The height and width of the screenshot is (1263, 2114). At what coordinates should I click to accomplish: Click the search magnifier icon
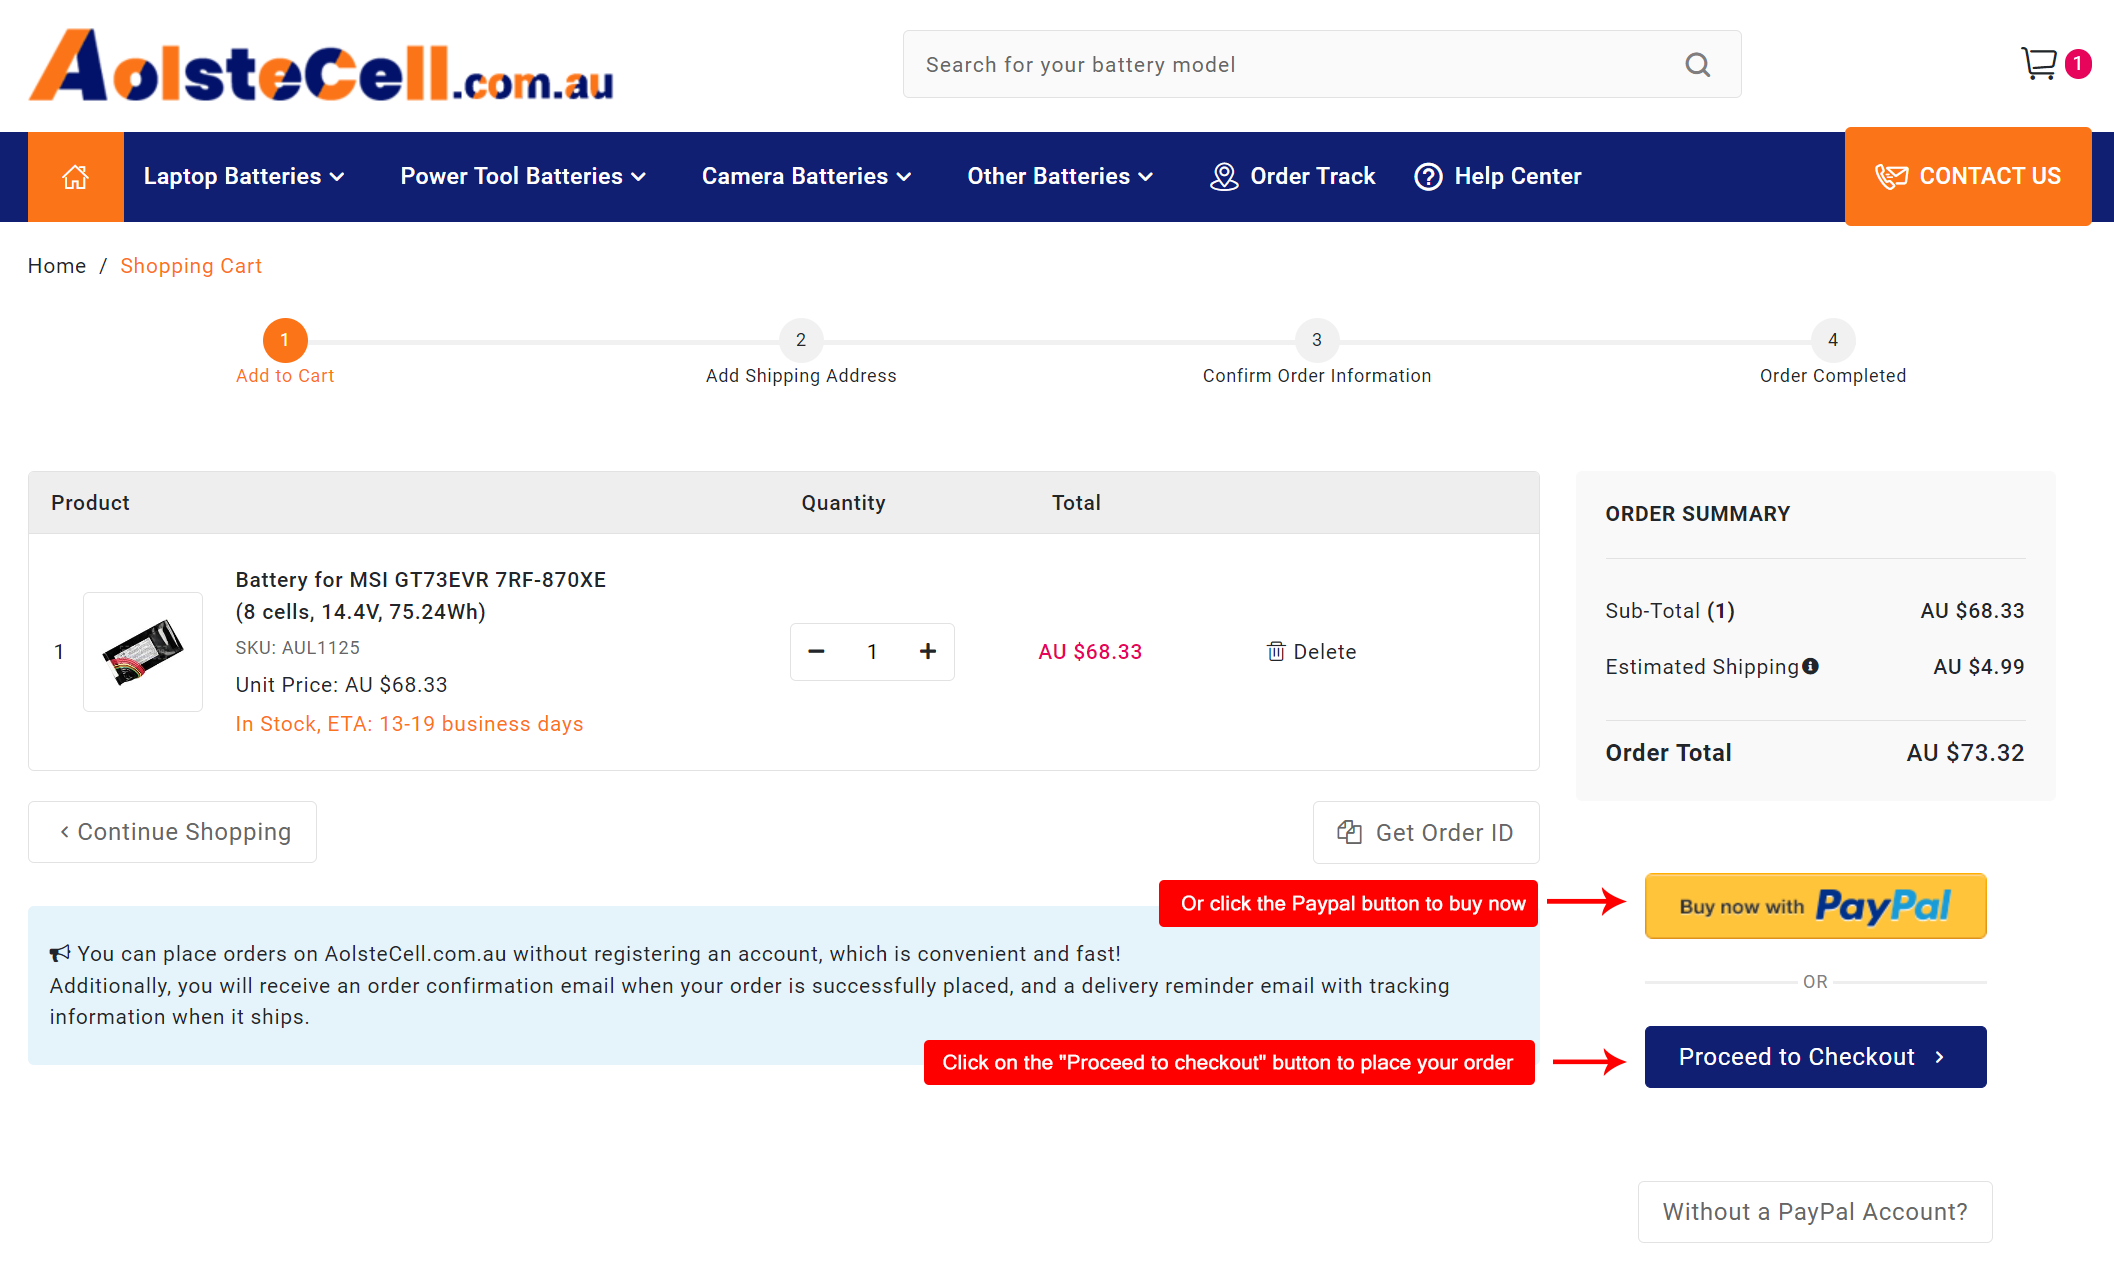[x=1697, y=65]
